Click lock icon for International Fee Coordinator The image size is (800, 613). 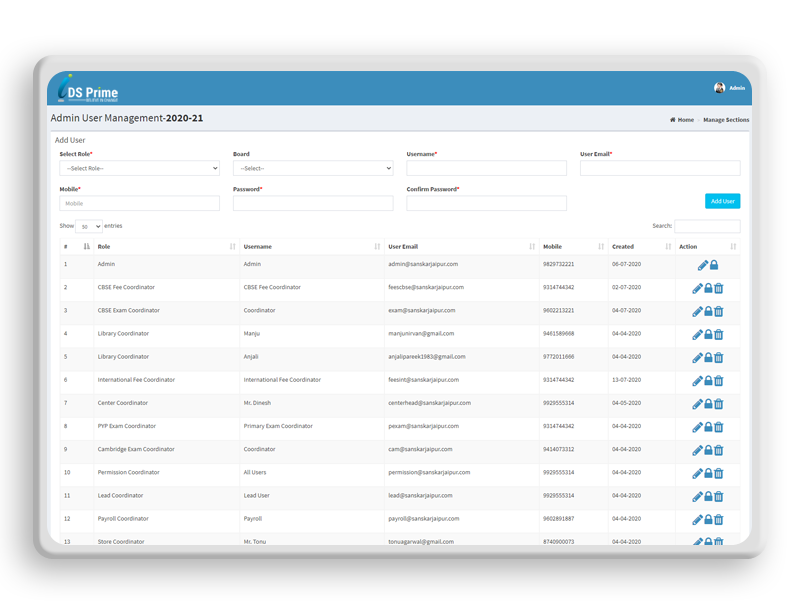pyautogui.click(x=709, y=380)
